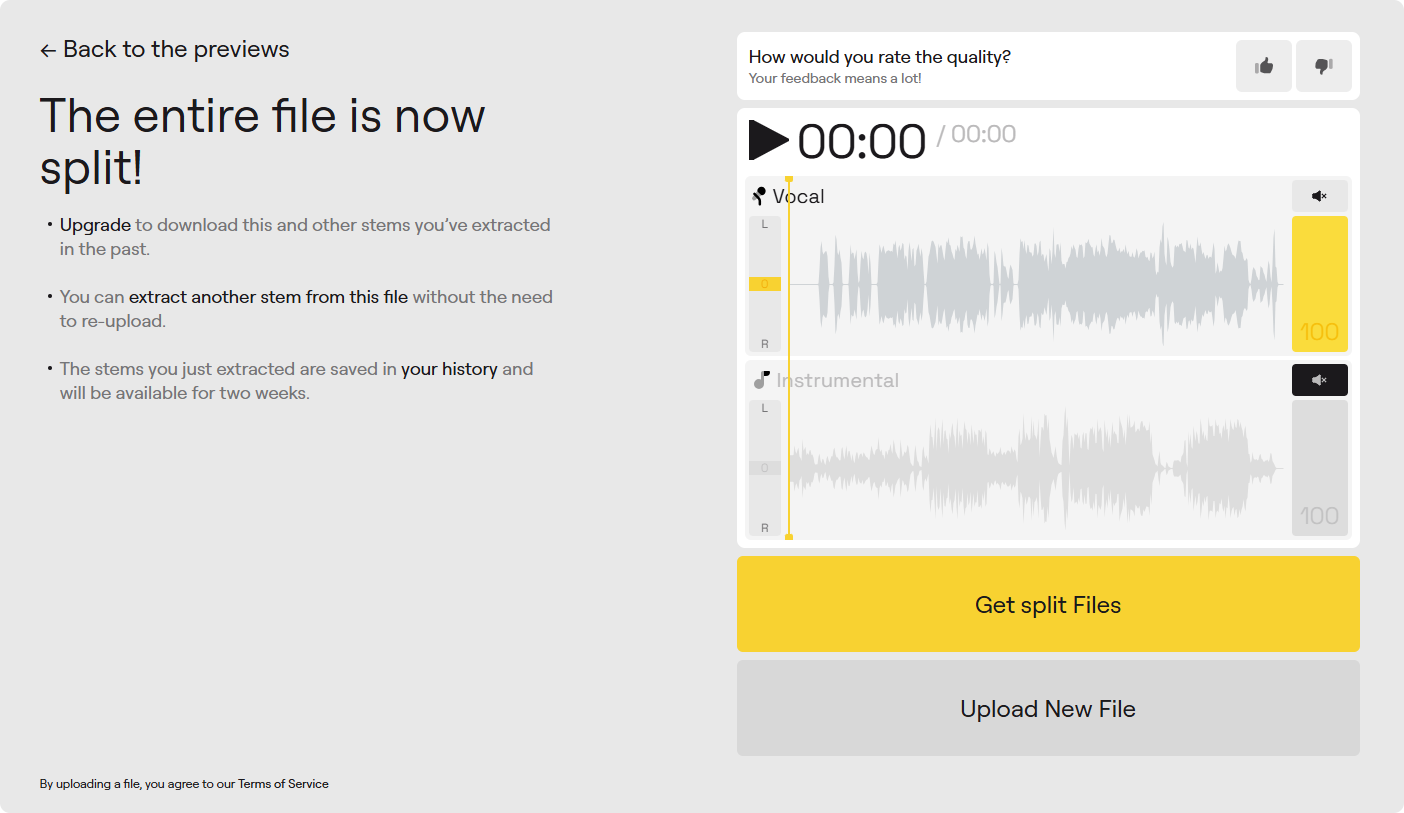Click the thumbs down rating icon
Screen dimensions: 1404x813
point(1323,66)
